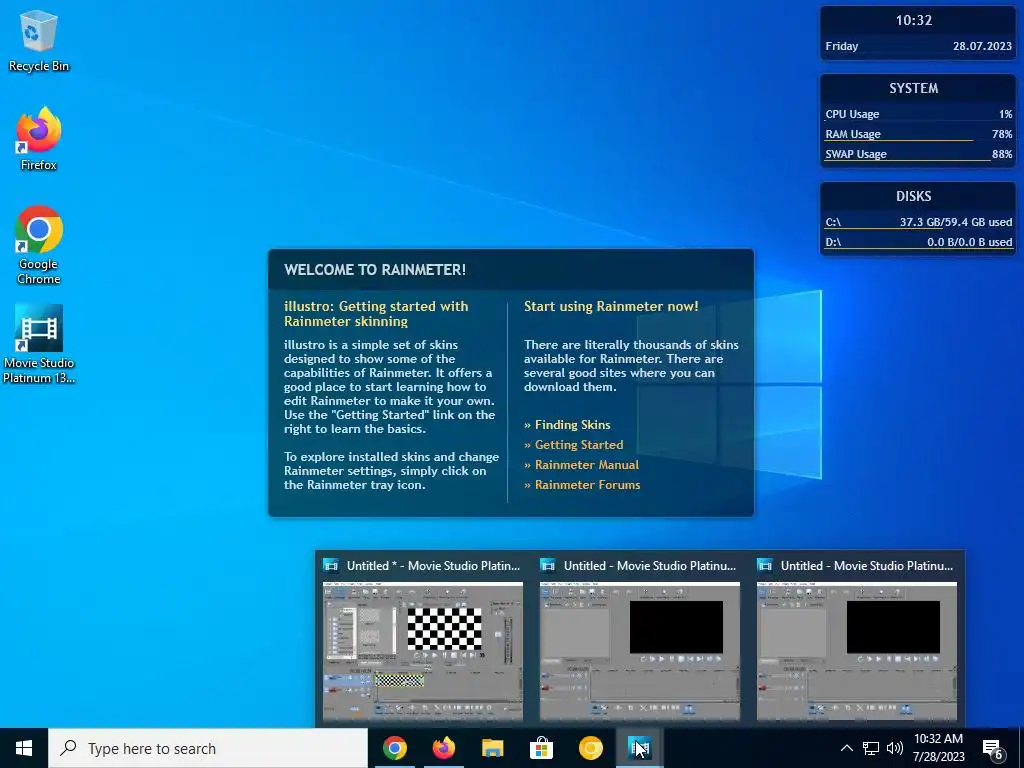
Task: Open the notification center icon
Action: pos(993,748)
